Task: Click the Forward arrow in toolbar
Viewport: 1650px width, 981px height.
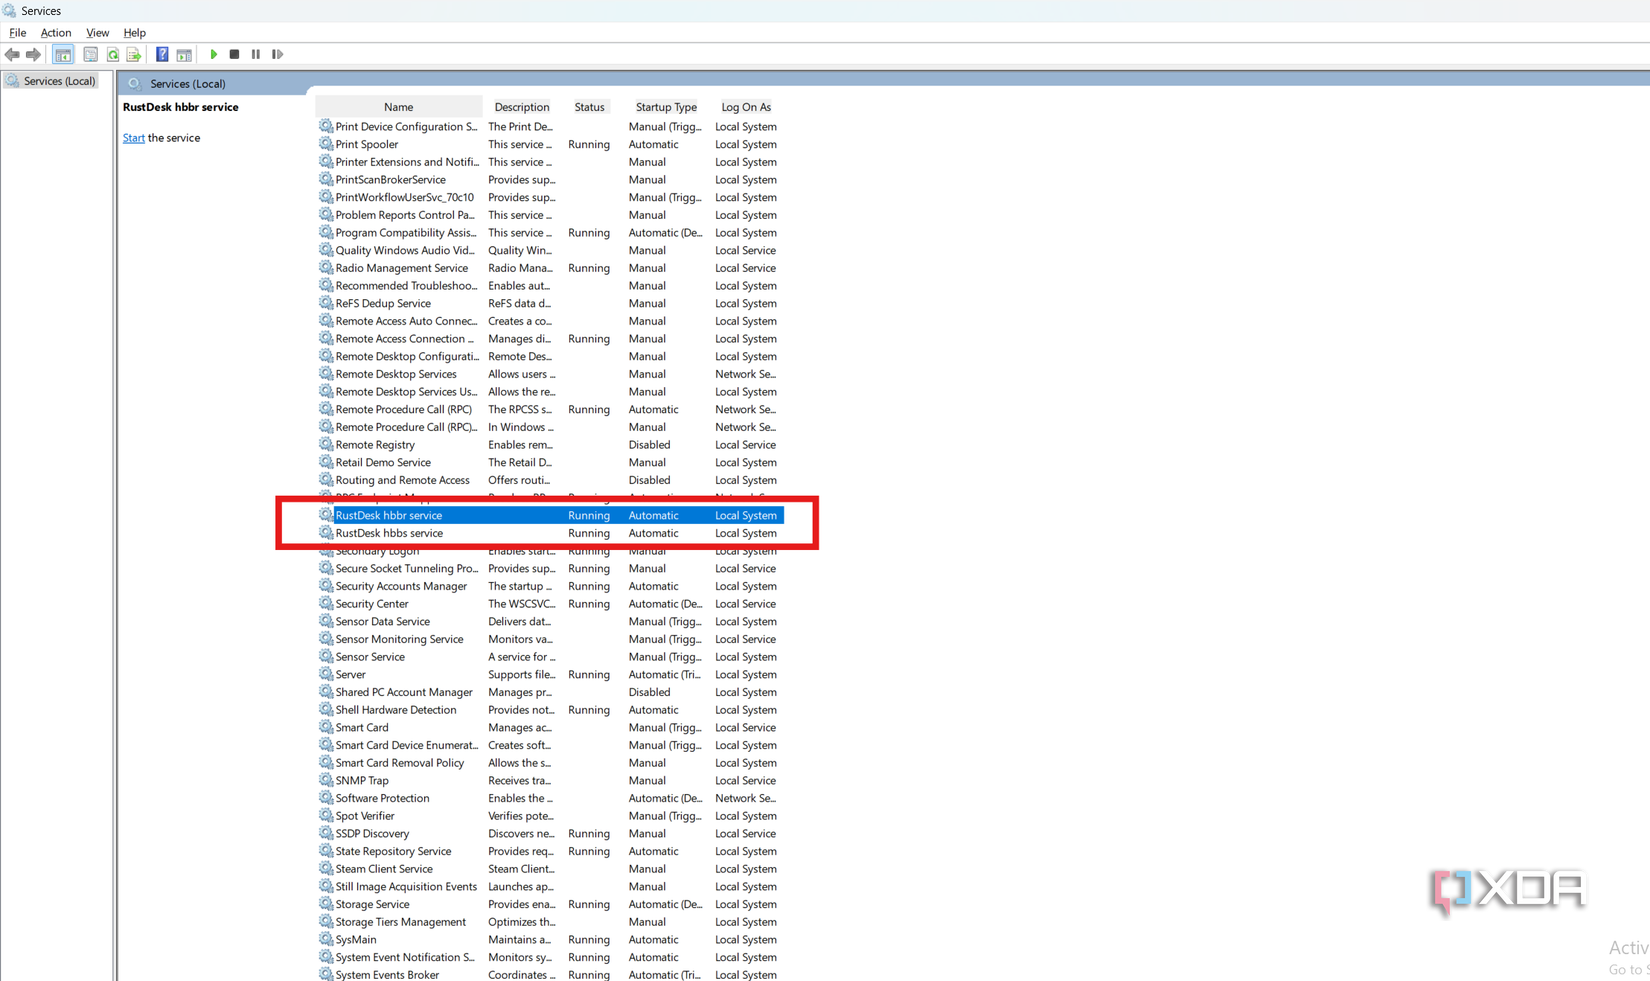Action: pyautogui.click(x=33, y=55)
